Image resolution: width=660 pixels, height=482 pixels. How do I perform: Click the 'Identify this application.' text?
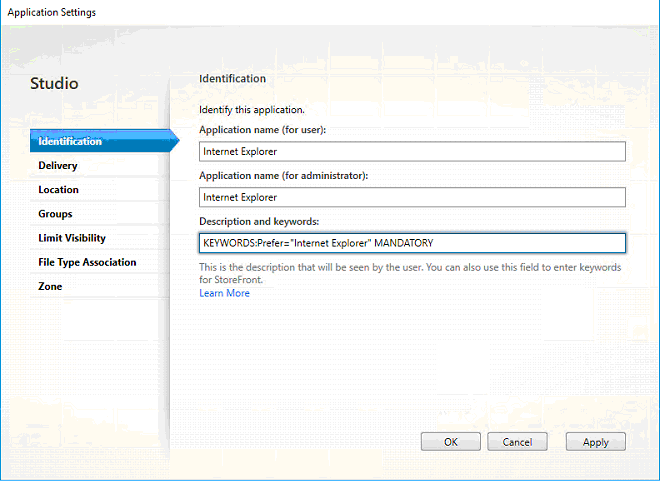[x=252, y=110]
